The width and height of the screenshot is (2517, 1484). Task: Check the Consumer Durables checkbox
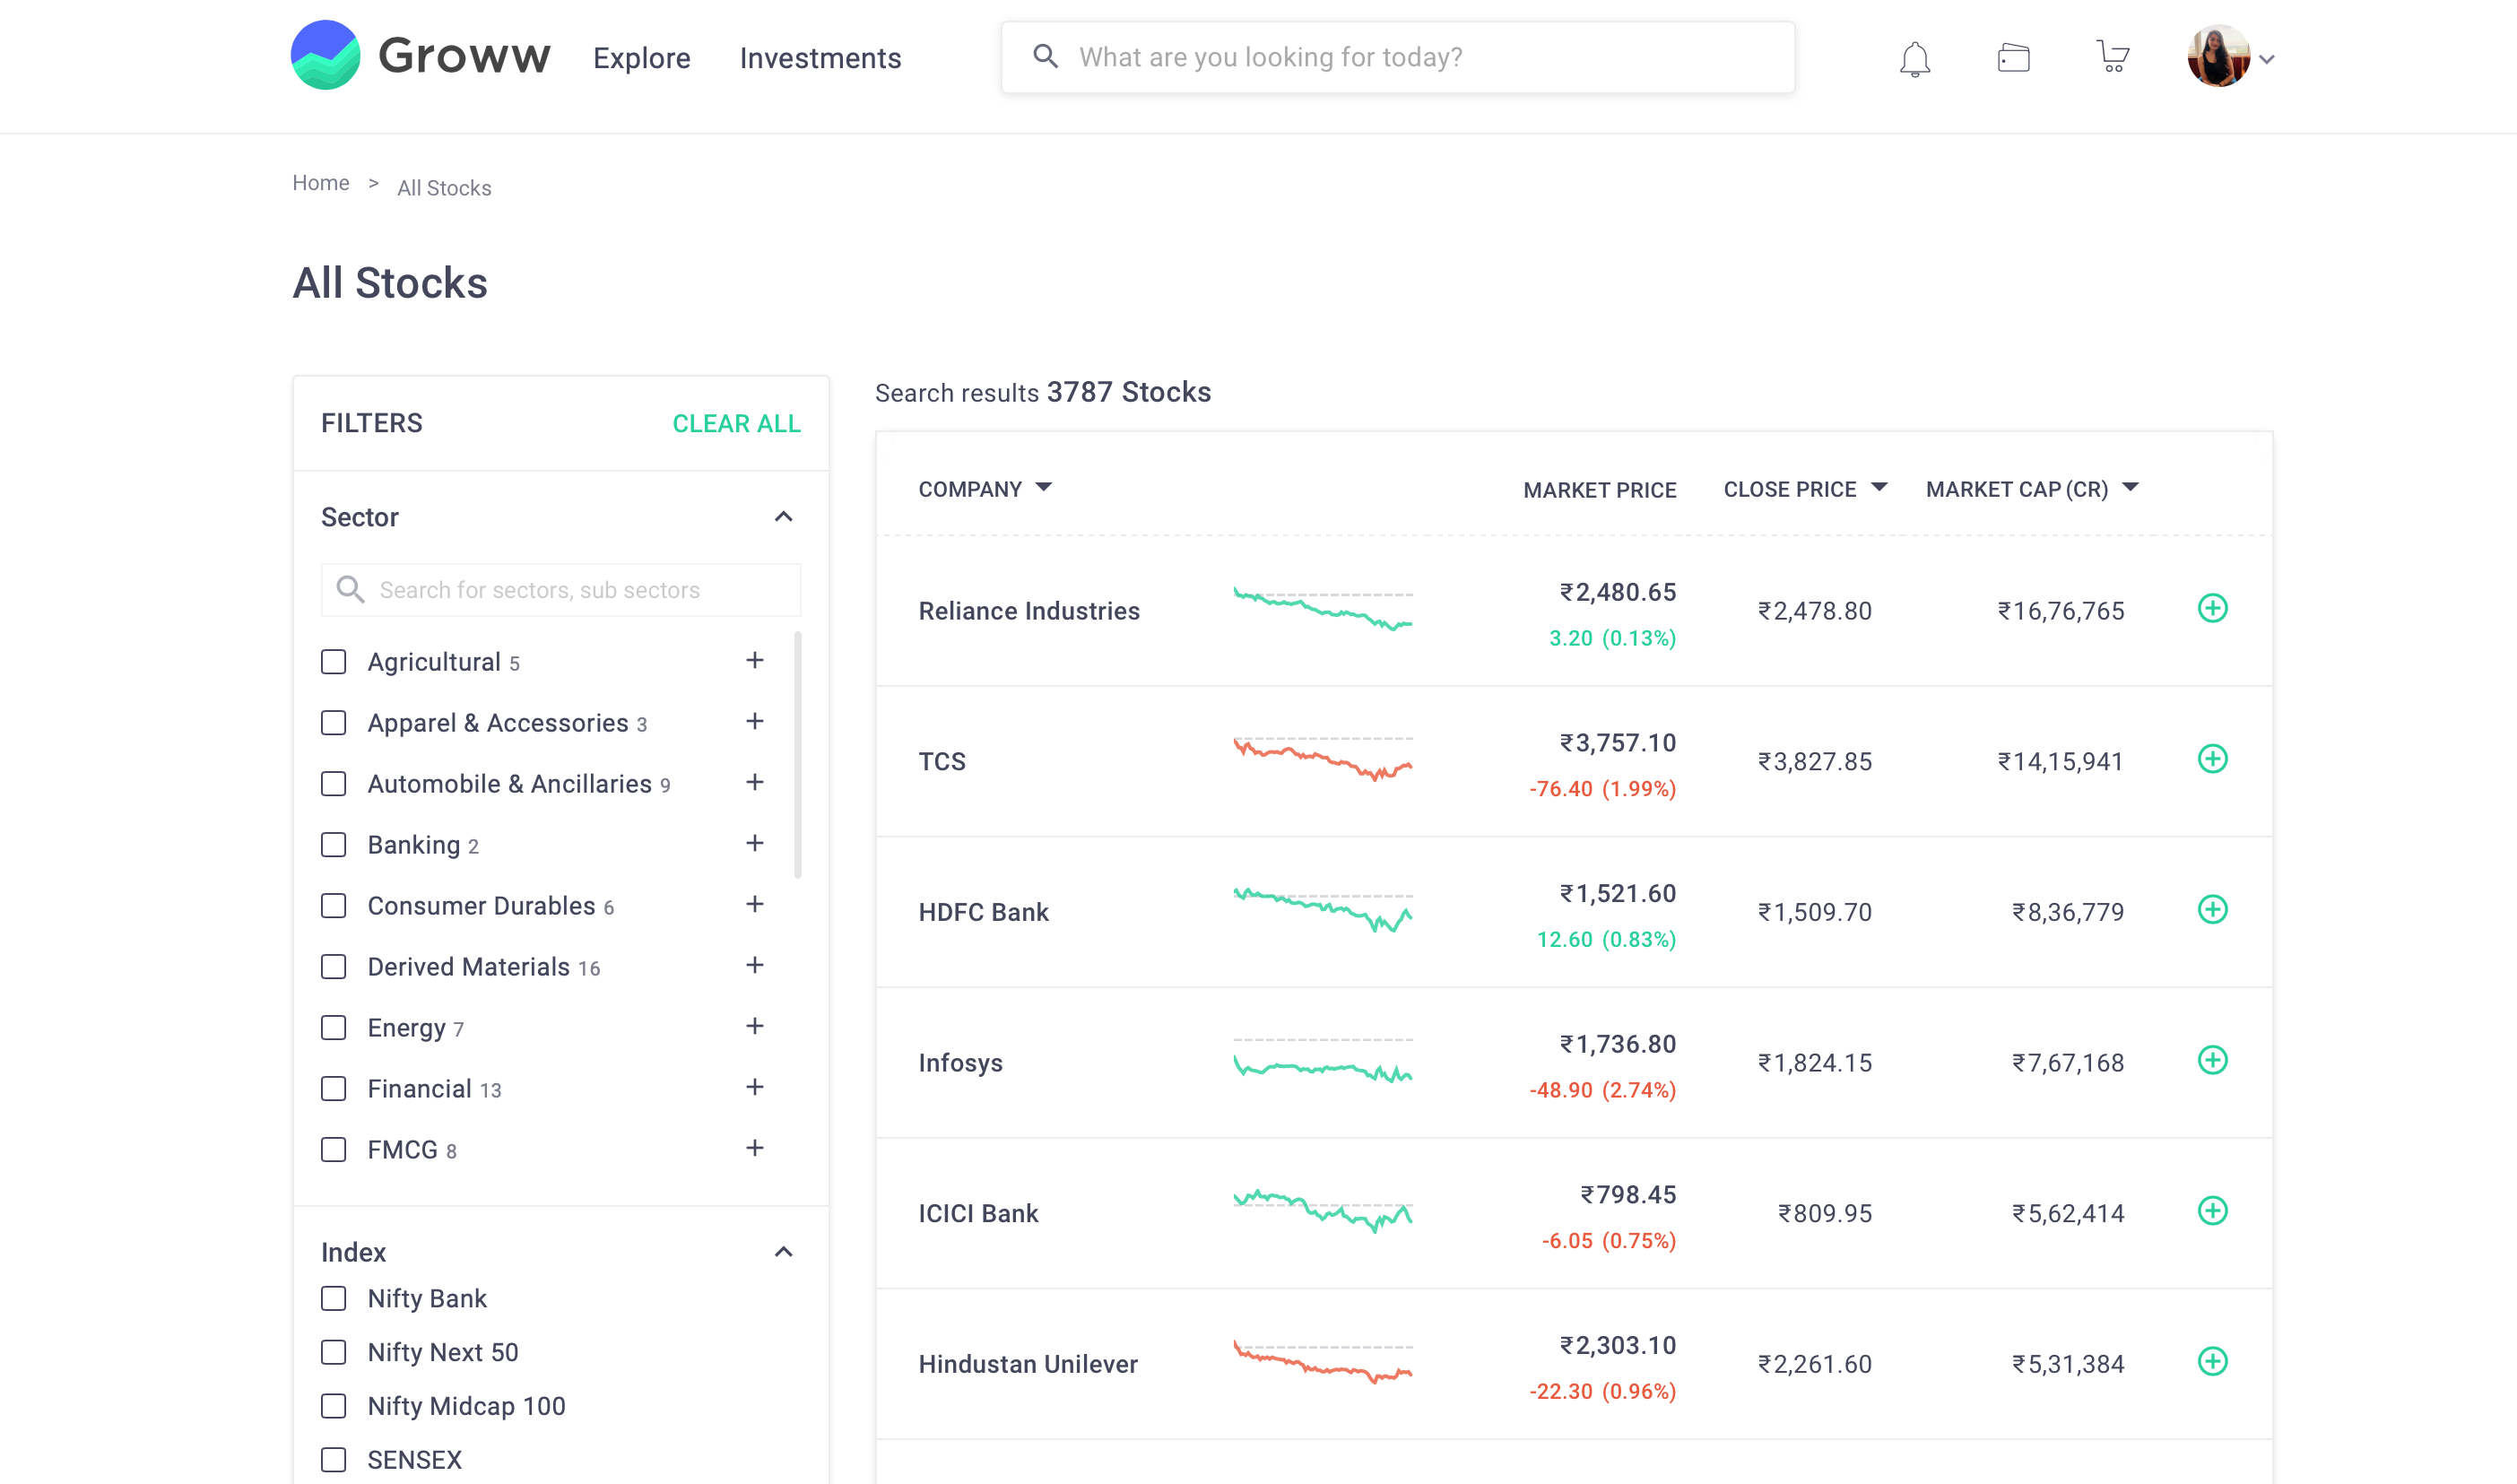[334, 906]
